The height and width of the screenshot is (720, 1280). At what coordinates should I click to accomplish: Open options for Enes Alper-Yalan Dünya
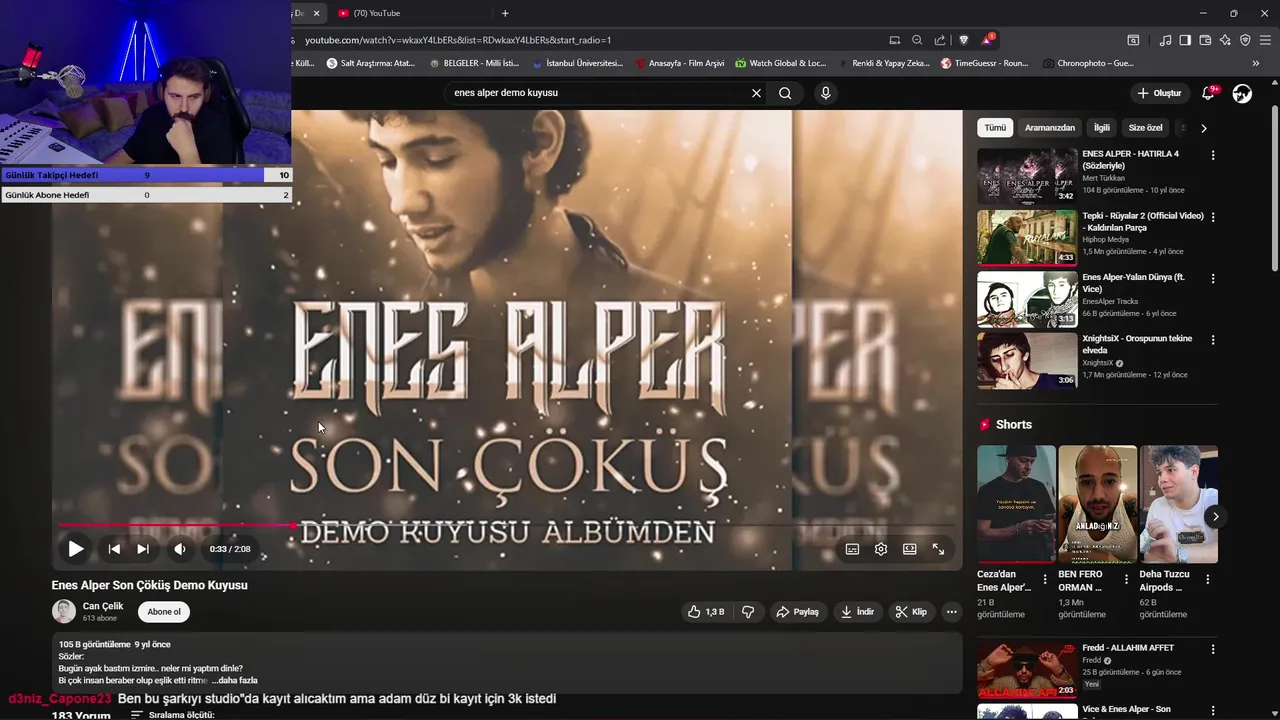point(1213,279)
